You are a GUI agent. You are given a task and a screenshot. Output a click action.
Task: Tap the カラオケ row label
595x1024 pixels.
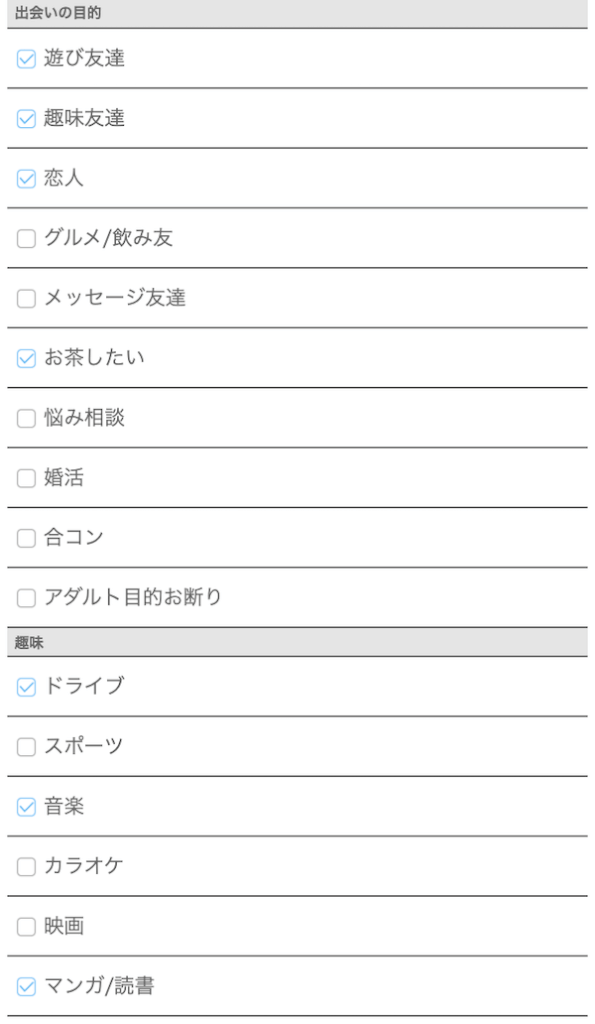click(81, 866)
